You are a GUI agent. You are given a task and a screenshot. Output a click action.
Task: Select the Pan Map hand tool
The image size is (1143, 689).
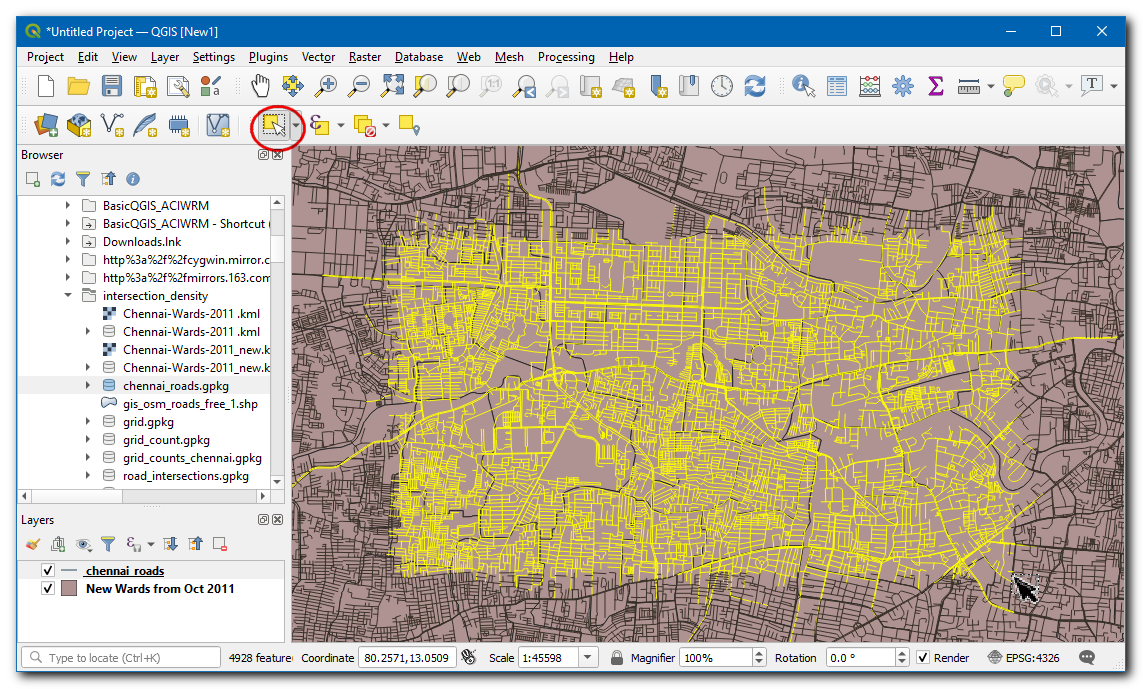coord(260,86)
